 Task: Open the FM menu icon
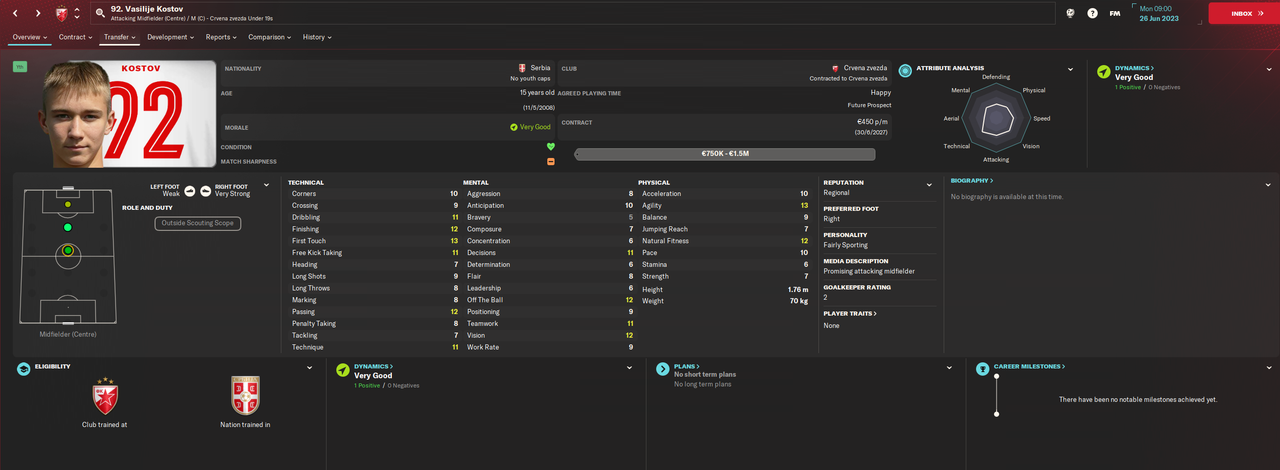(1115, 13)
